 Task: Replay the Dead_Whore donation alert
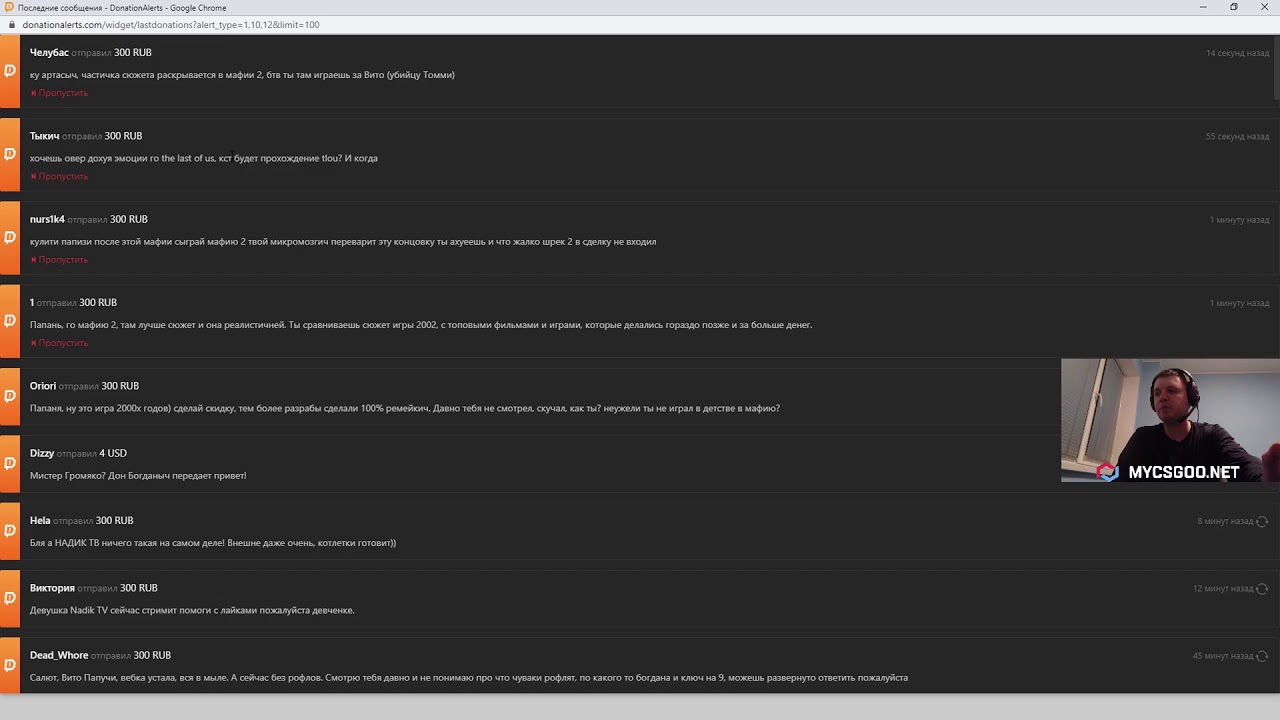1262,656
